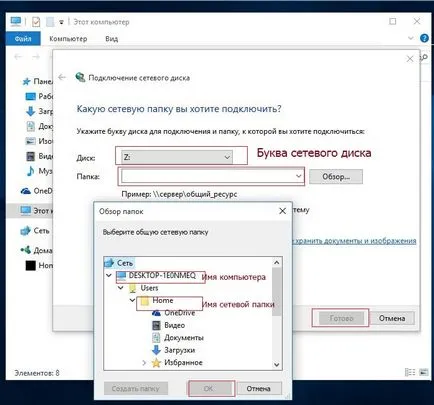Open the Папка folder path dropdown arrow
This screenshot has height=405, width=434.
pos(298,176)
